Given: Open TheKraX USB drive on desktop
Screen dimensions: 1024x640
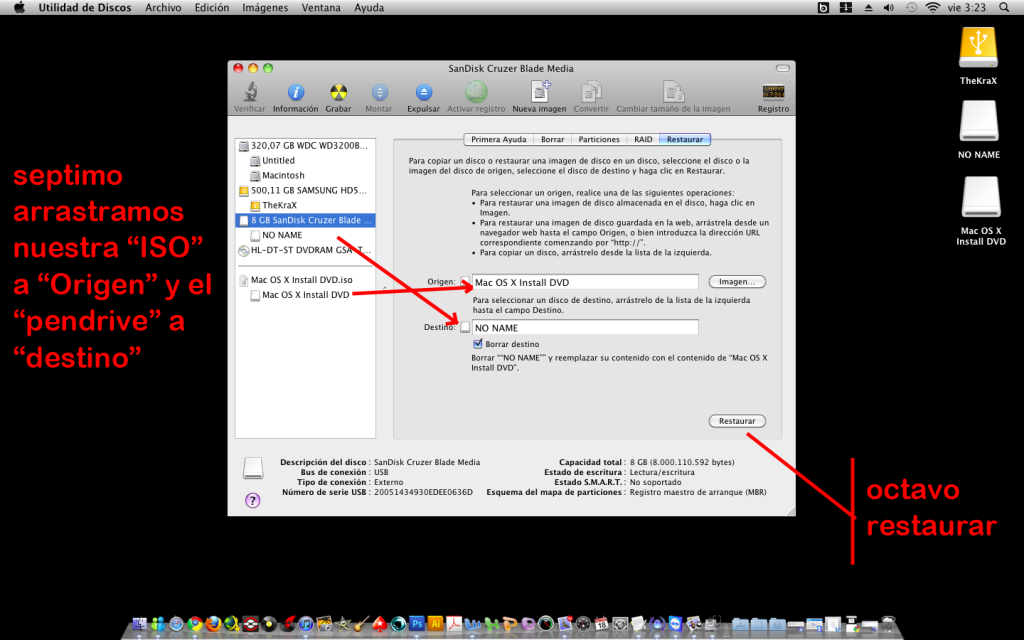Looking at the screenshot, I should click(978, 47).
